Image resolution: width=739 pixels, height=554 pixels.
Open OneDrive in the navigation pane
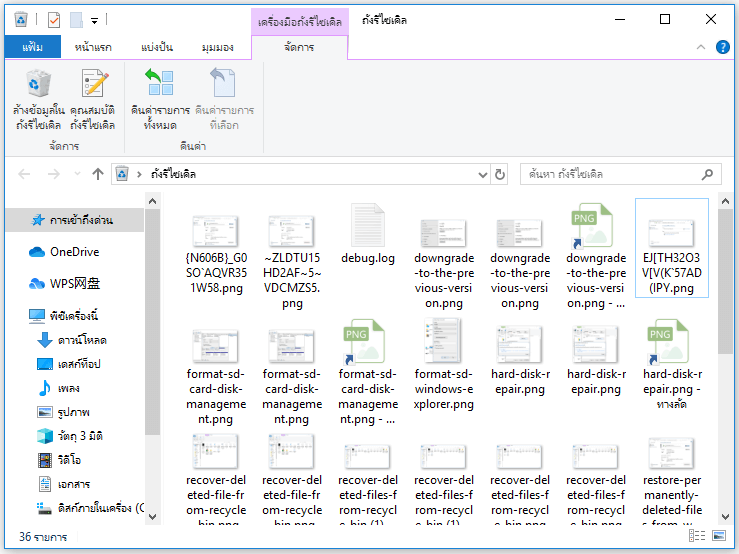tap(74, 252)
